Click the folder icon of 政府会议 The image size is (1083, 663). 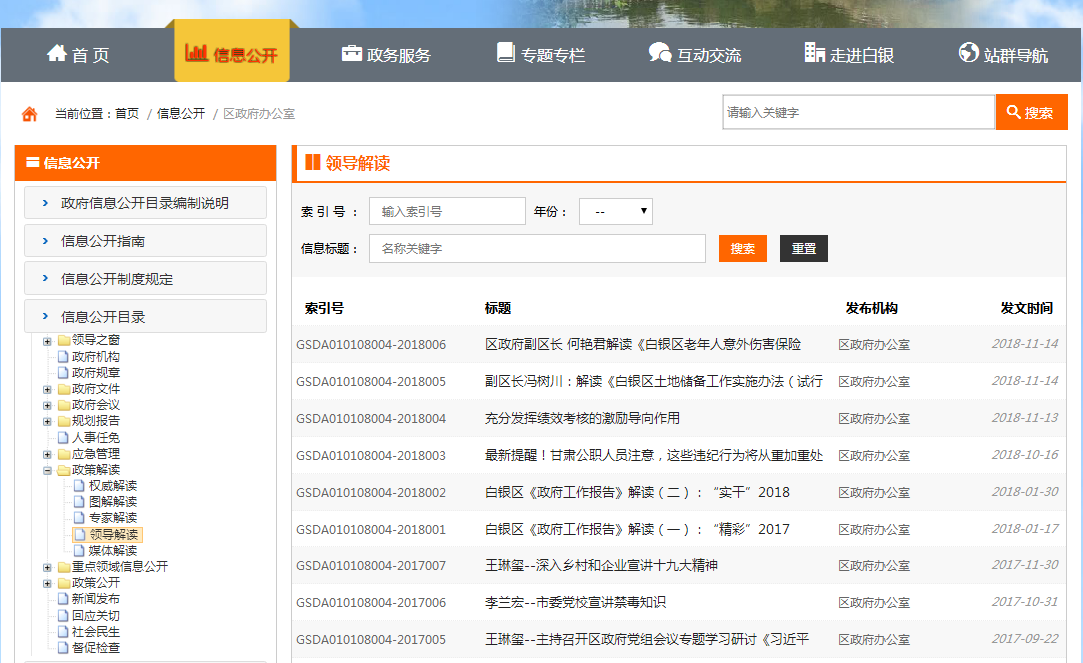(64, 405)
